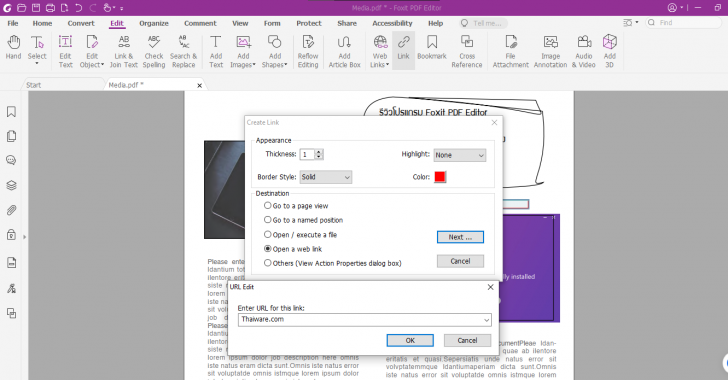The height and width of the screenshot is (380, 728).
Task: Close the Media.pdf document tab
Action: pos(200,85)
